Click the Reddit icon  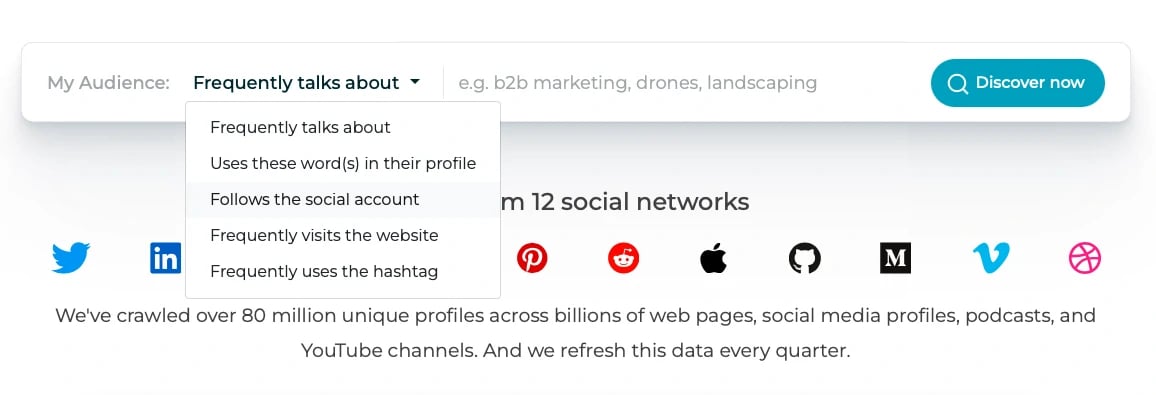(x=624, y=259)
